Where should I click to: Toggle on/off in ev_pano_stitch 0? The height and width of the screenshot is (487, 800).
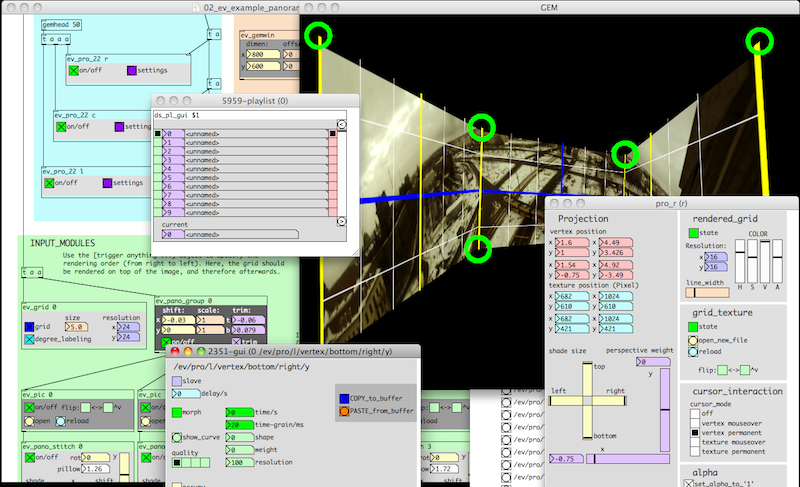coord(30,458)
